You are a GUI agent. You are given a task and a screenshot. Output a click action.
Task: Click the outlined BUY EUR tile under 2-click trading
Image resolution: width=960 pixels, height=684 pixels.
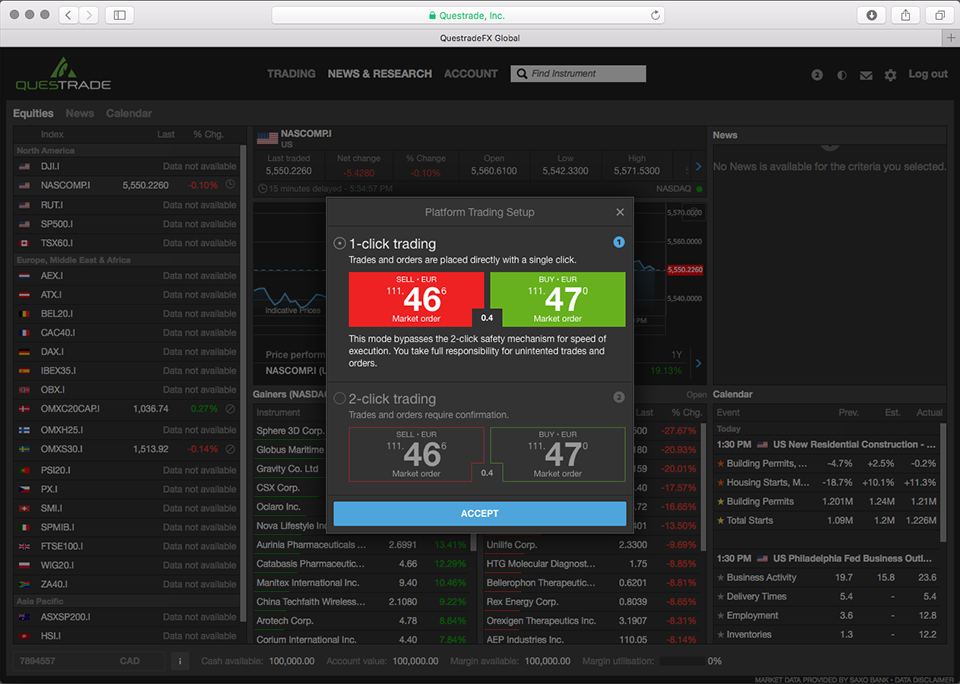(x=558, y=454)
